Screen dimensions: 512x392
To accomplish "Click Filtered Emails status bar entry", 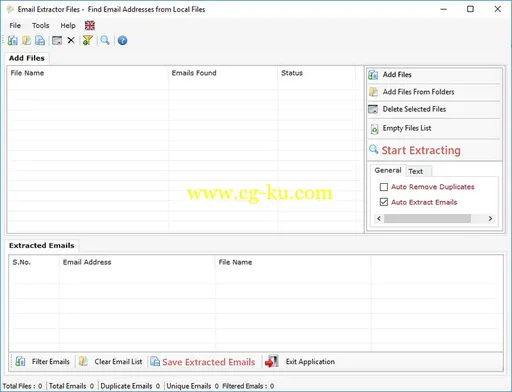I will tap(248, 386).
